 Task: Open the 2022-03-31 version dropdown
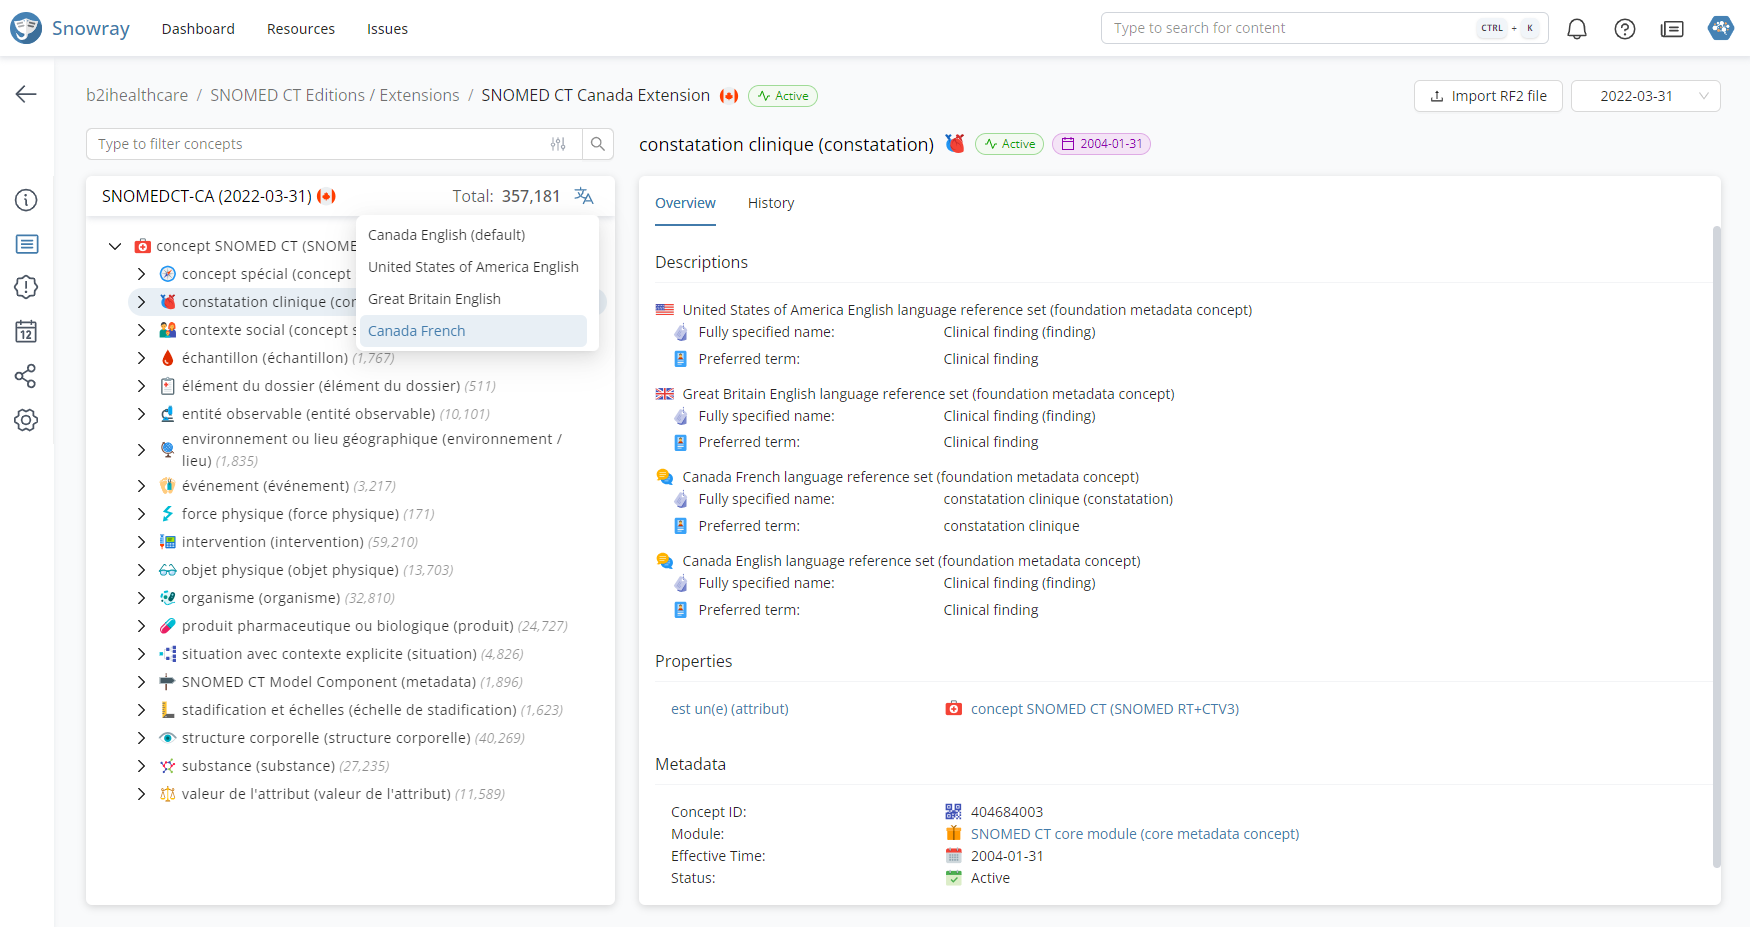coord(1645,96)
